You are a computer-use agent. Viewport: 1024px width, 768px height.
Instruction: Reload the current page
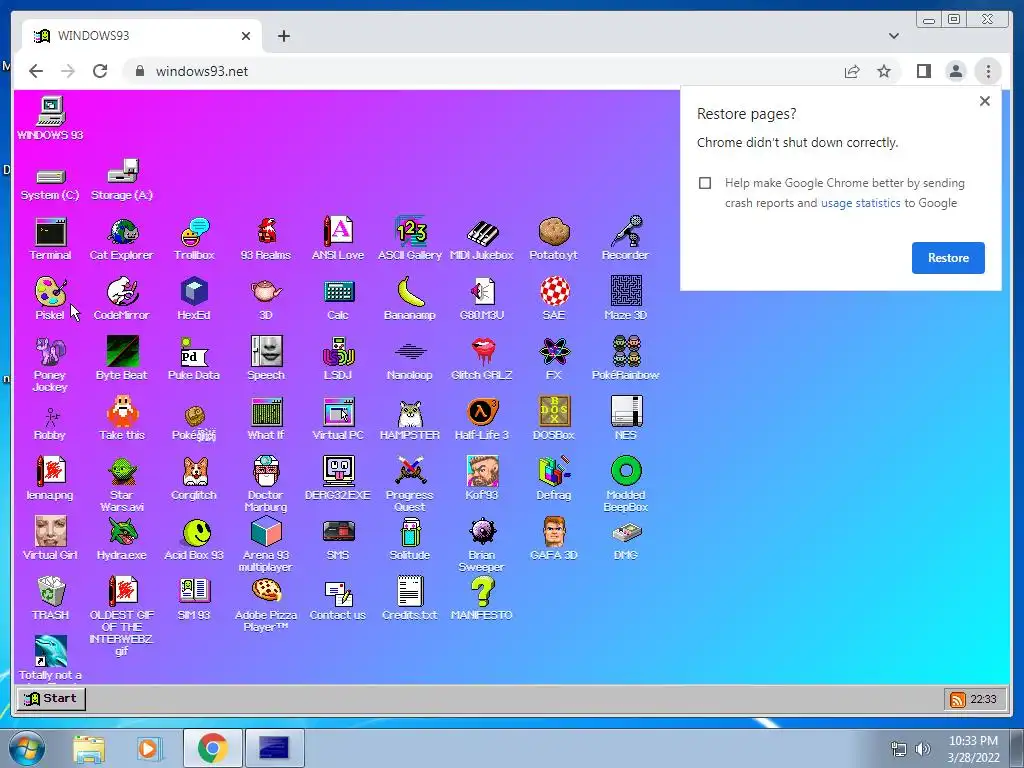(100, 71)
